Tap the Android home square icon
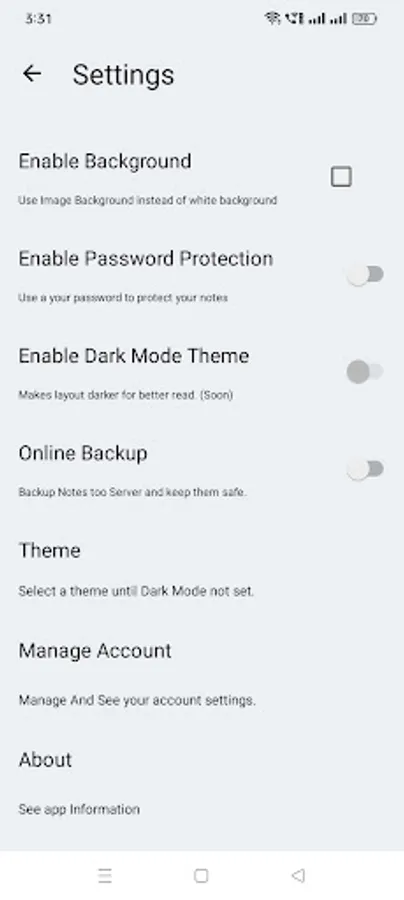The height and width of the screenshot is (900, 404). tap(201, 875)
